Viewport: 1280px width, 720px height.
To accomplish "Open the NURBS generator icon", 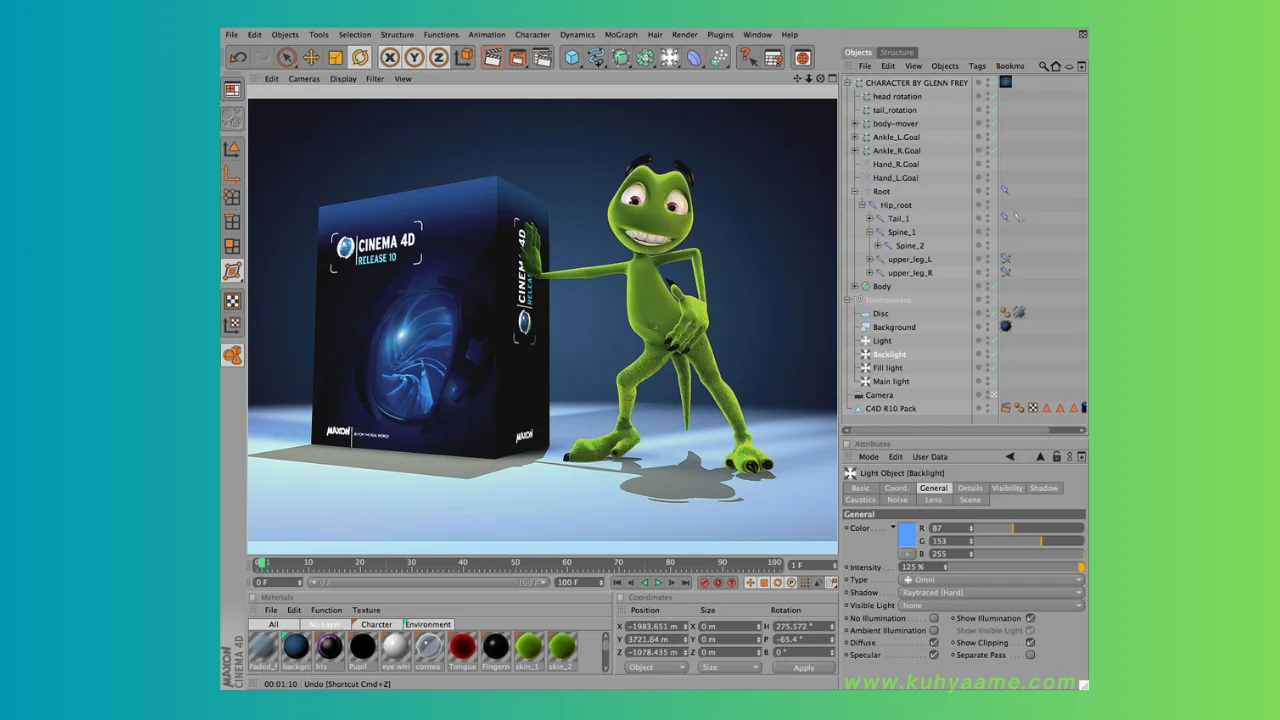I will [x=621, y=58].
